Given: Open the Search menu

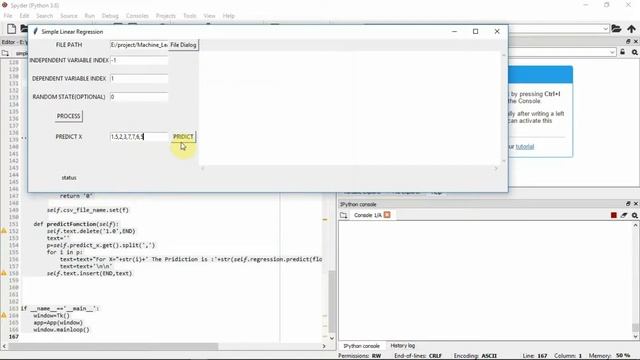Looking at the screenshot, I should point(44,16).
